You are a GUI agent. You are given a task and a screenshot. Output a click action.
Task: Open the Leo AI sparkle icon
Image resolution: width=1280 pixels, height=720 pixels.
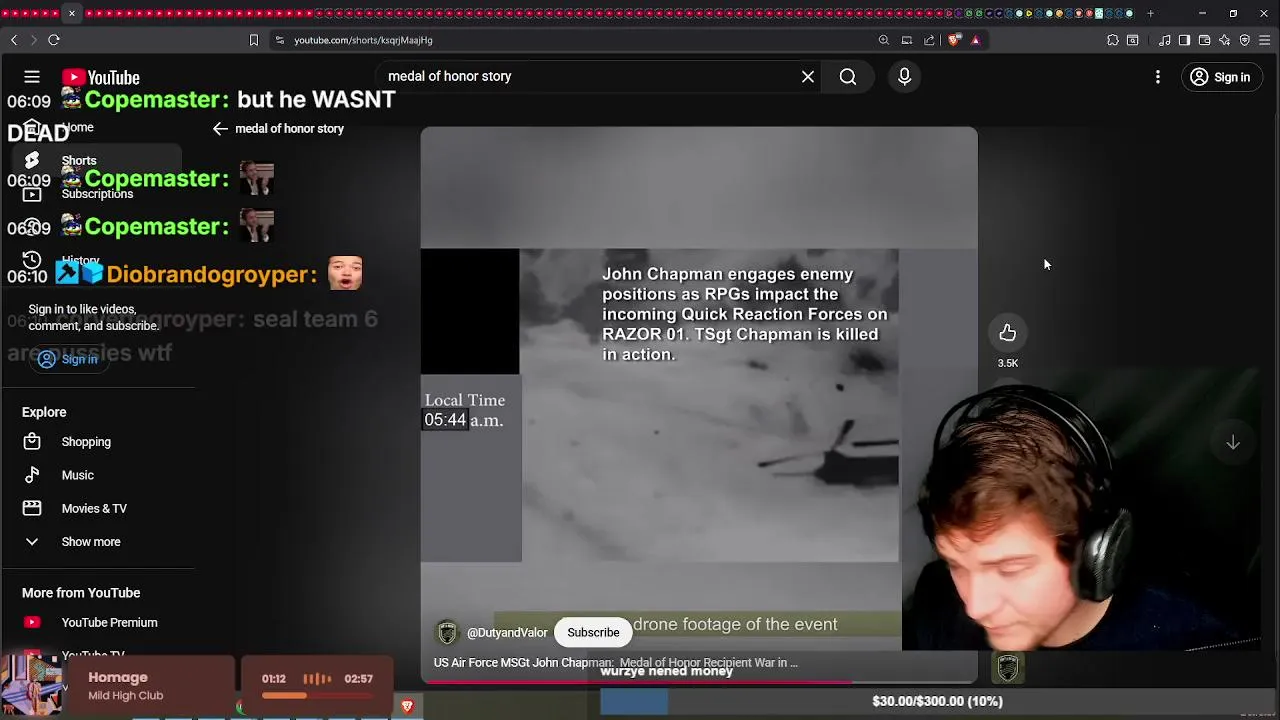pos(1225,40)
